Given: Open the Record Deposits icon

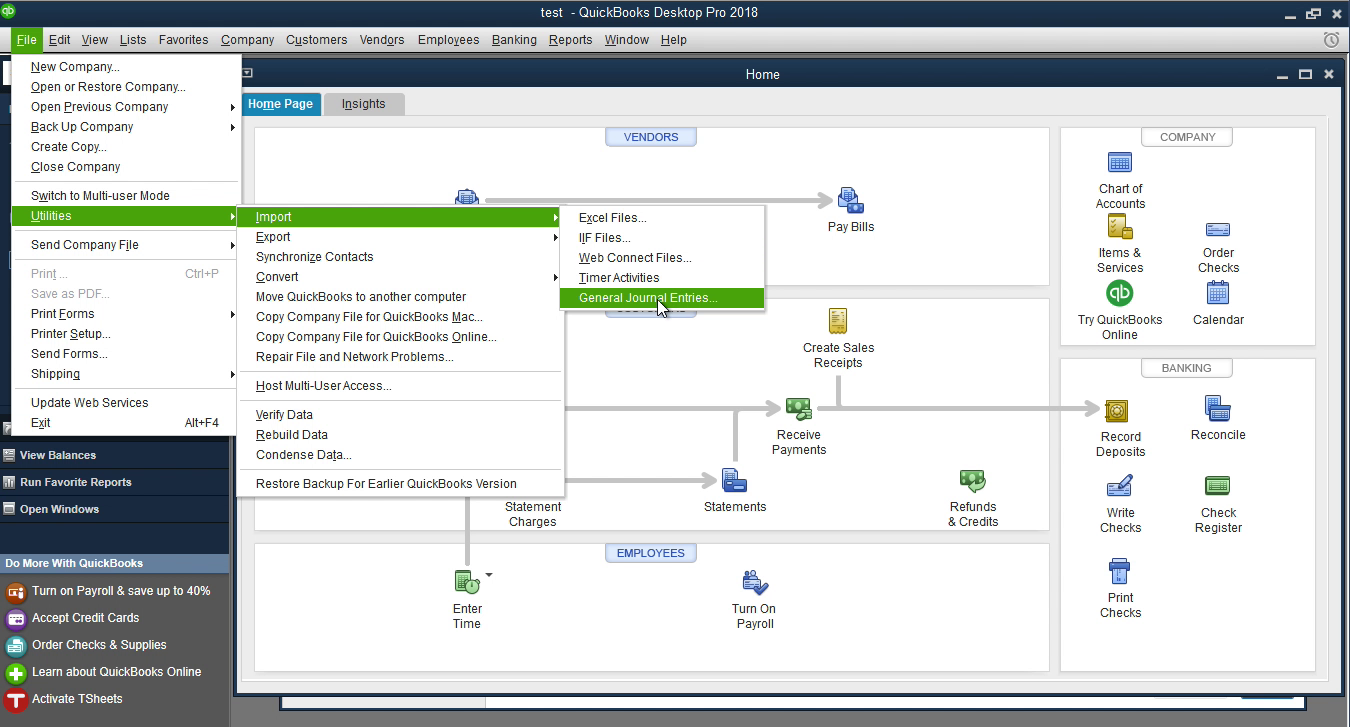Looking at the screenshot, I should click(x=1117, y=411).
